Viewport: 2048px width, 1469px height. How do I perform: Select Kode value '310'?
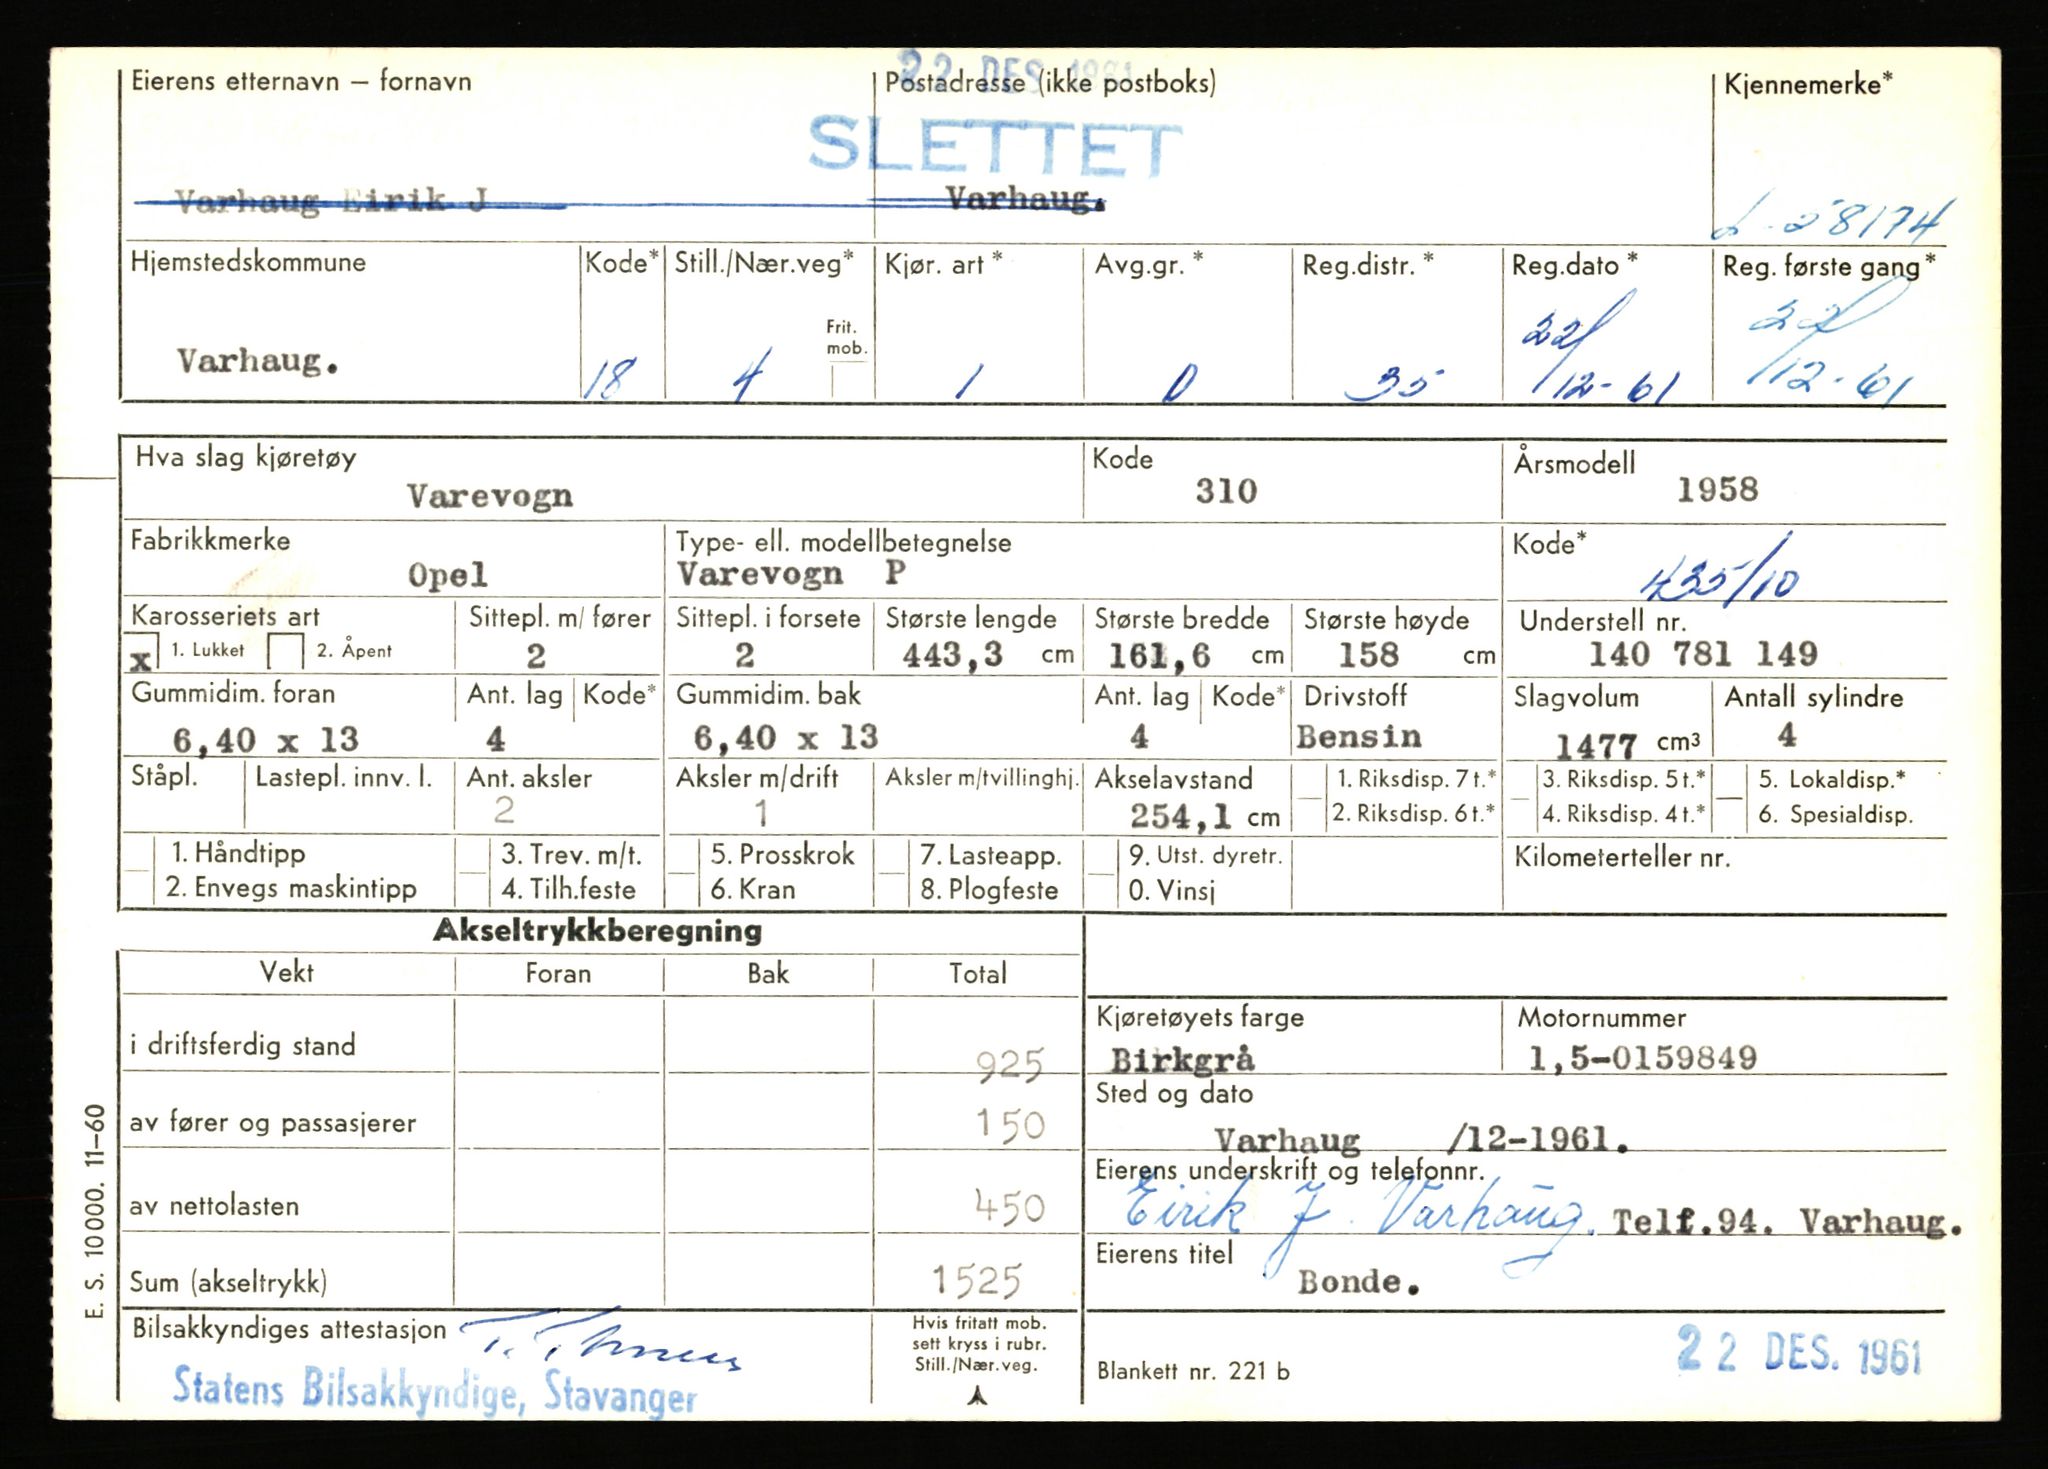[1226, 491]
